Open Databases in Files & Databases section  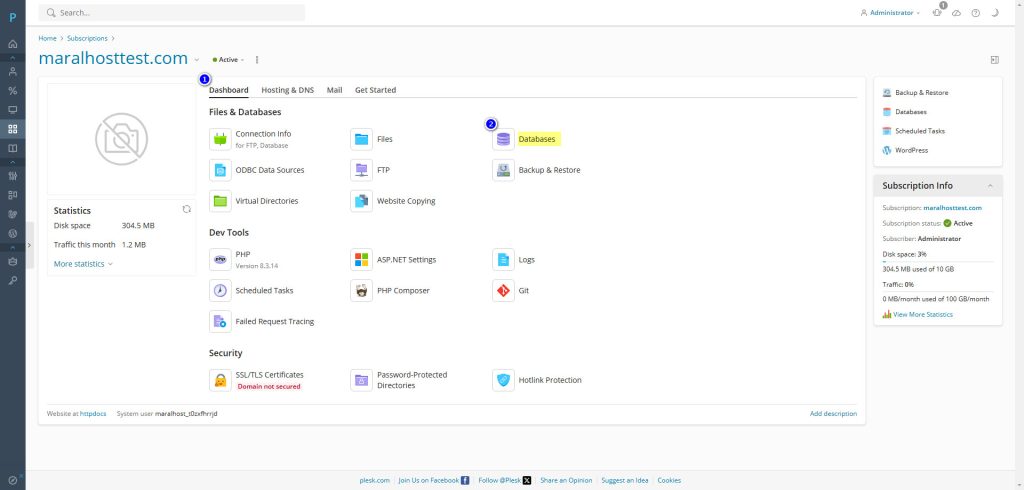pyautogui.click(x=536, y=139)
